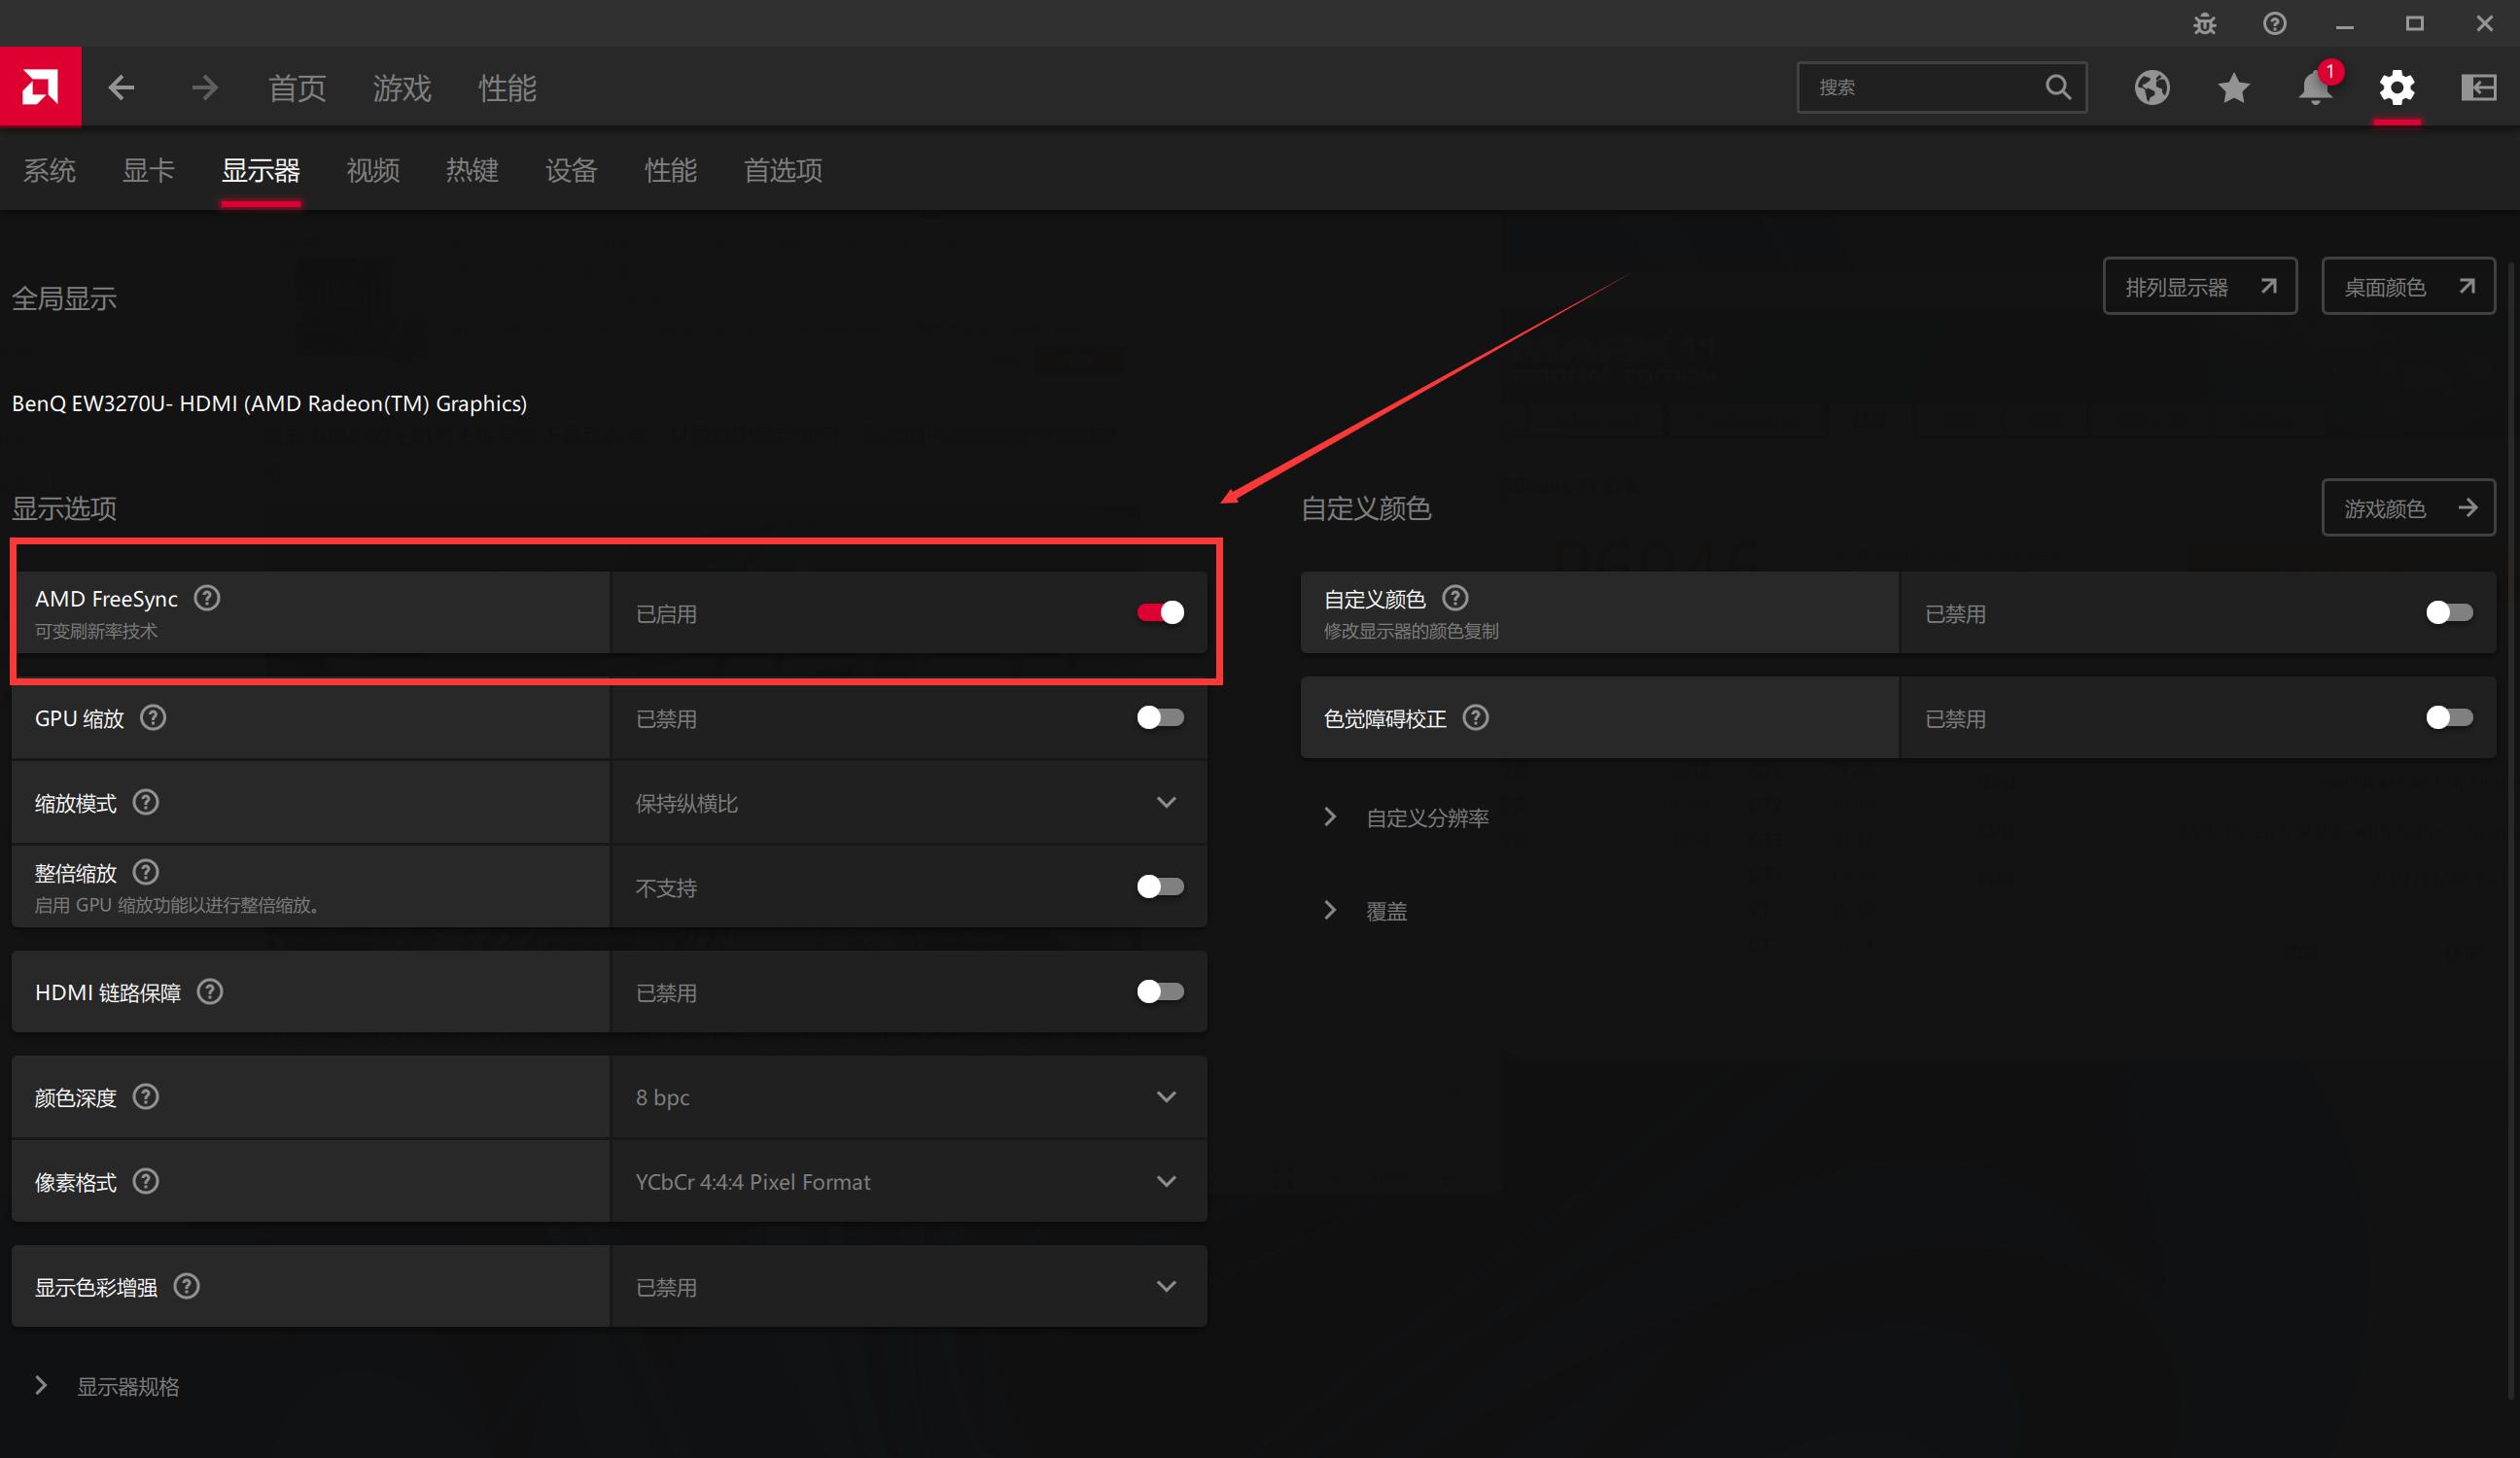This screenshot has width=2520, height=1458.
Task: Open the web browser globe icon
Action: pos(2151,88)
